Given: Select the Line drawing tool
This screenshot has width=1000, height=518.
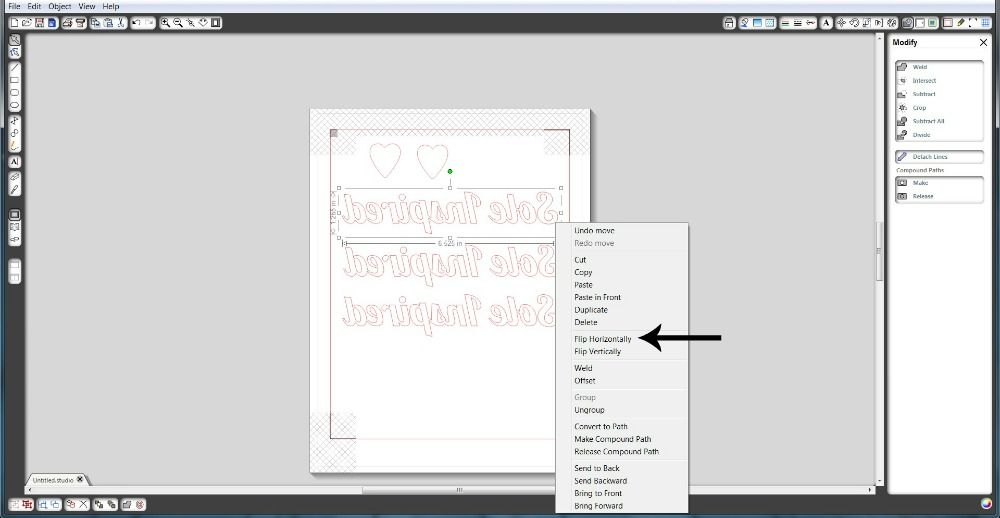Looking at the screenshot, I should tap(15, 67).
